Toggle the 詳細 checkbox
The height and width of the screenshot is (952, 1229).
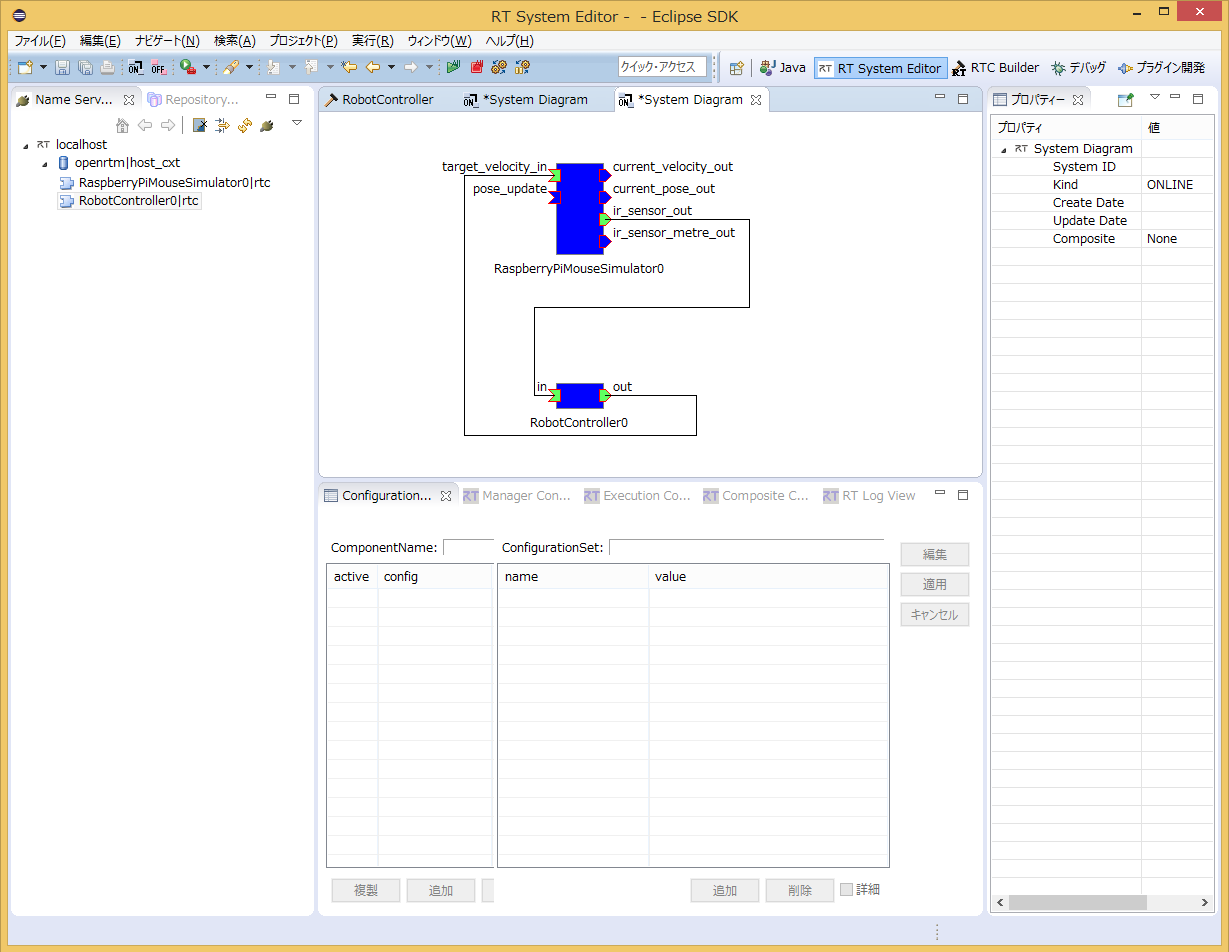point(847,889)
